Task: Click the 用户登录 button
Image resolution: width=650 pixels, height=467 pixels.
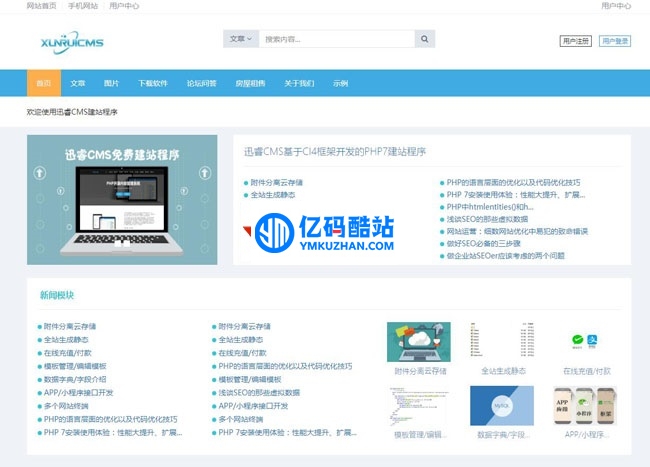Action: click(x=615, y=41)
